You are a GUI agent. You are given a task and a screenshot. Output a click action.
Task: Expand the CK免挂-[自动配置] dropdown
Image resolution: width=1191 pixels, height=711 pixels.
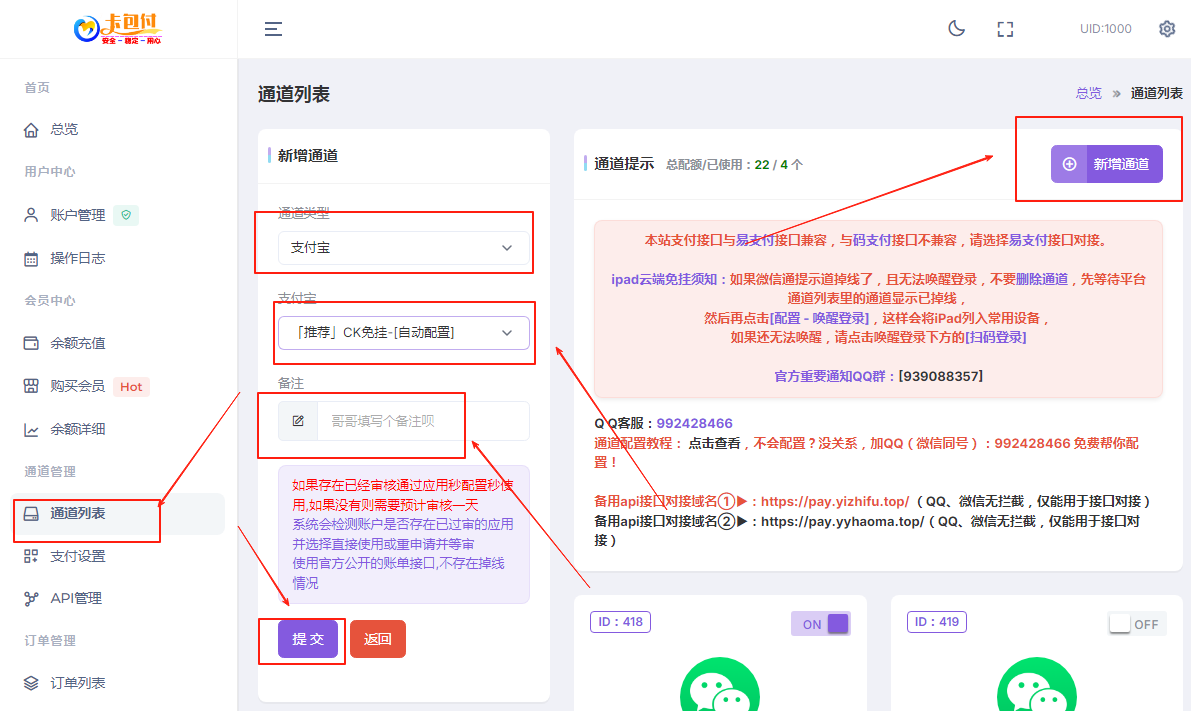(404, 331)
